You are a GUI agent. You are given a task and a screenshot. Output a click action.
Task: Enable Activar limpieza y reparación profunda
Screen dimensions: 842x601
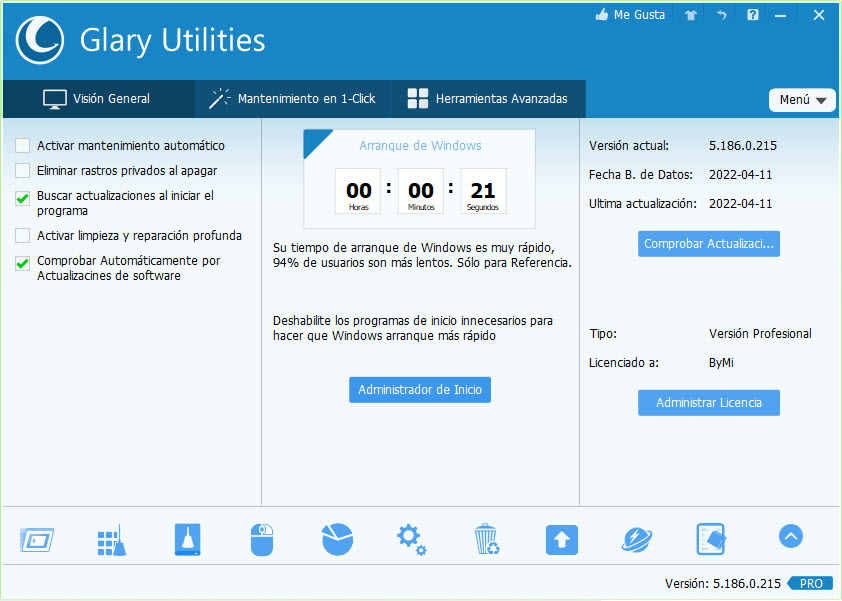pyautogui.click(x=23, y=236)
